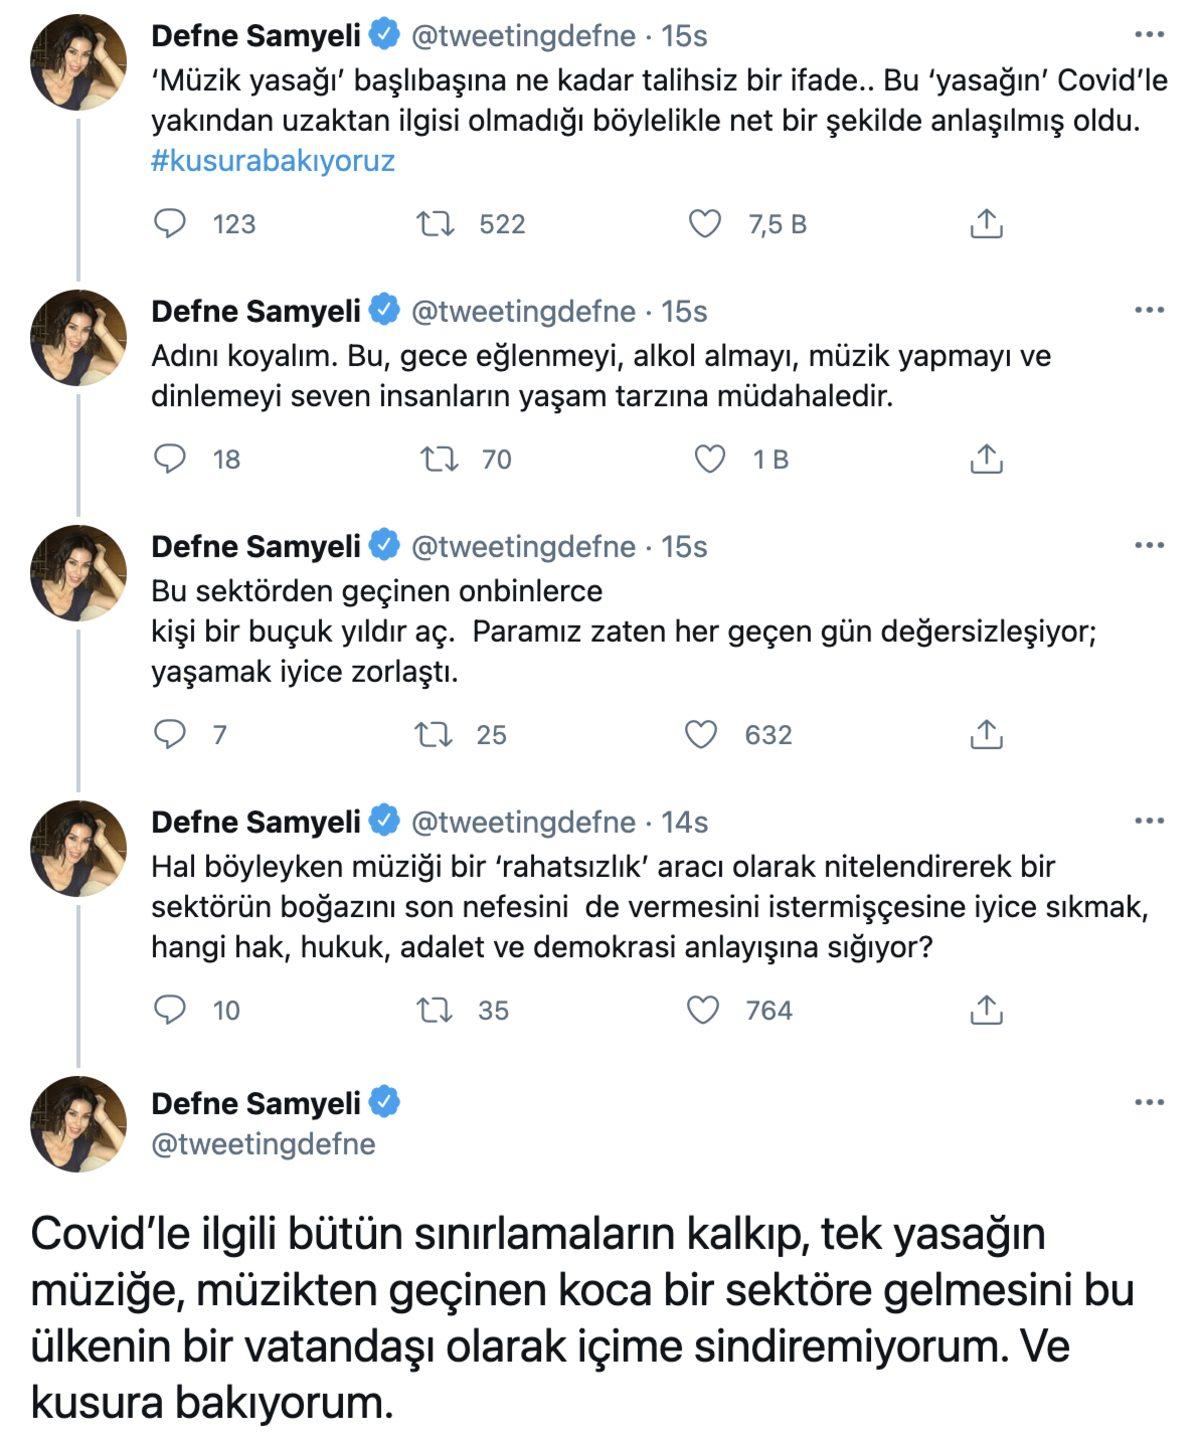Open the three-dot menu on the last tweet

[x=1150, y=1100]
